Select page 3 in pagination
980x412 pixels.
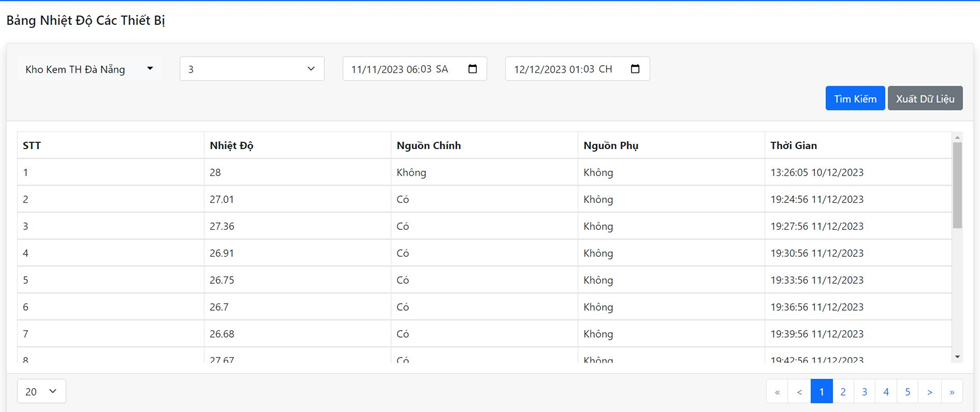tap(865, 392)
